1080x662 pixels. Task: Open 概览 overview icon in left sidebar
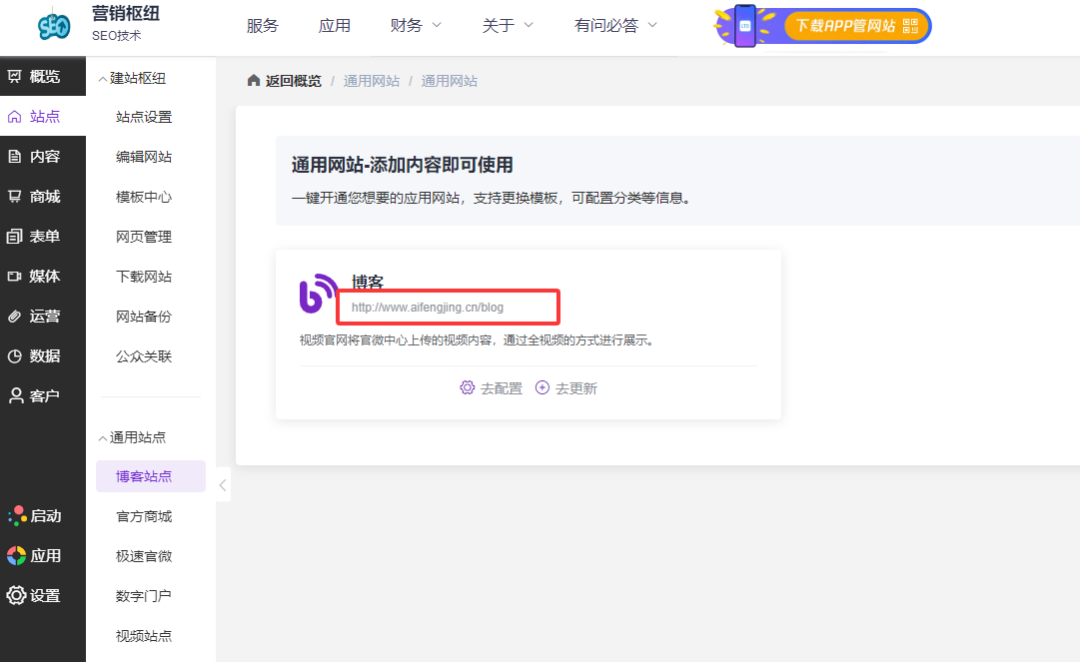(x=14, y=76)
